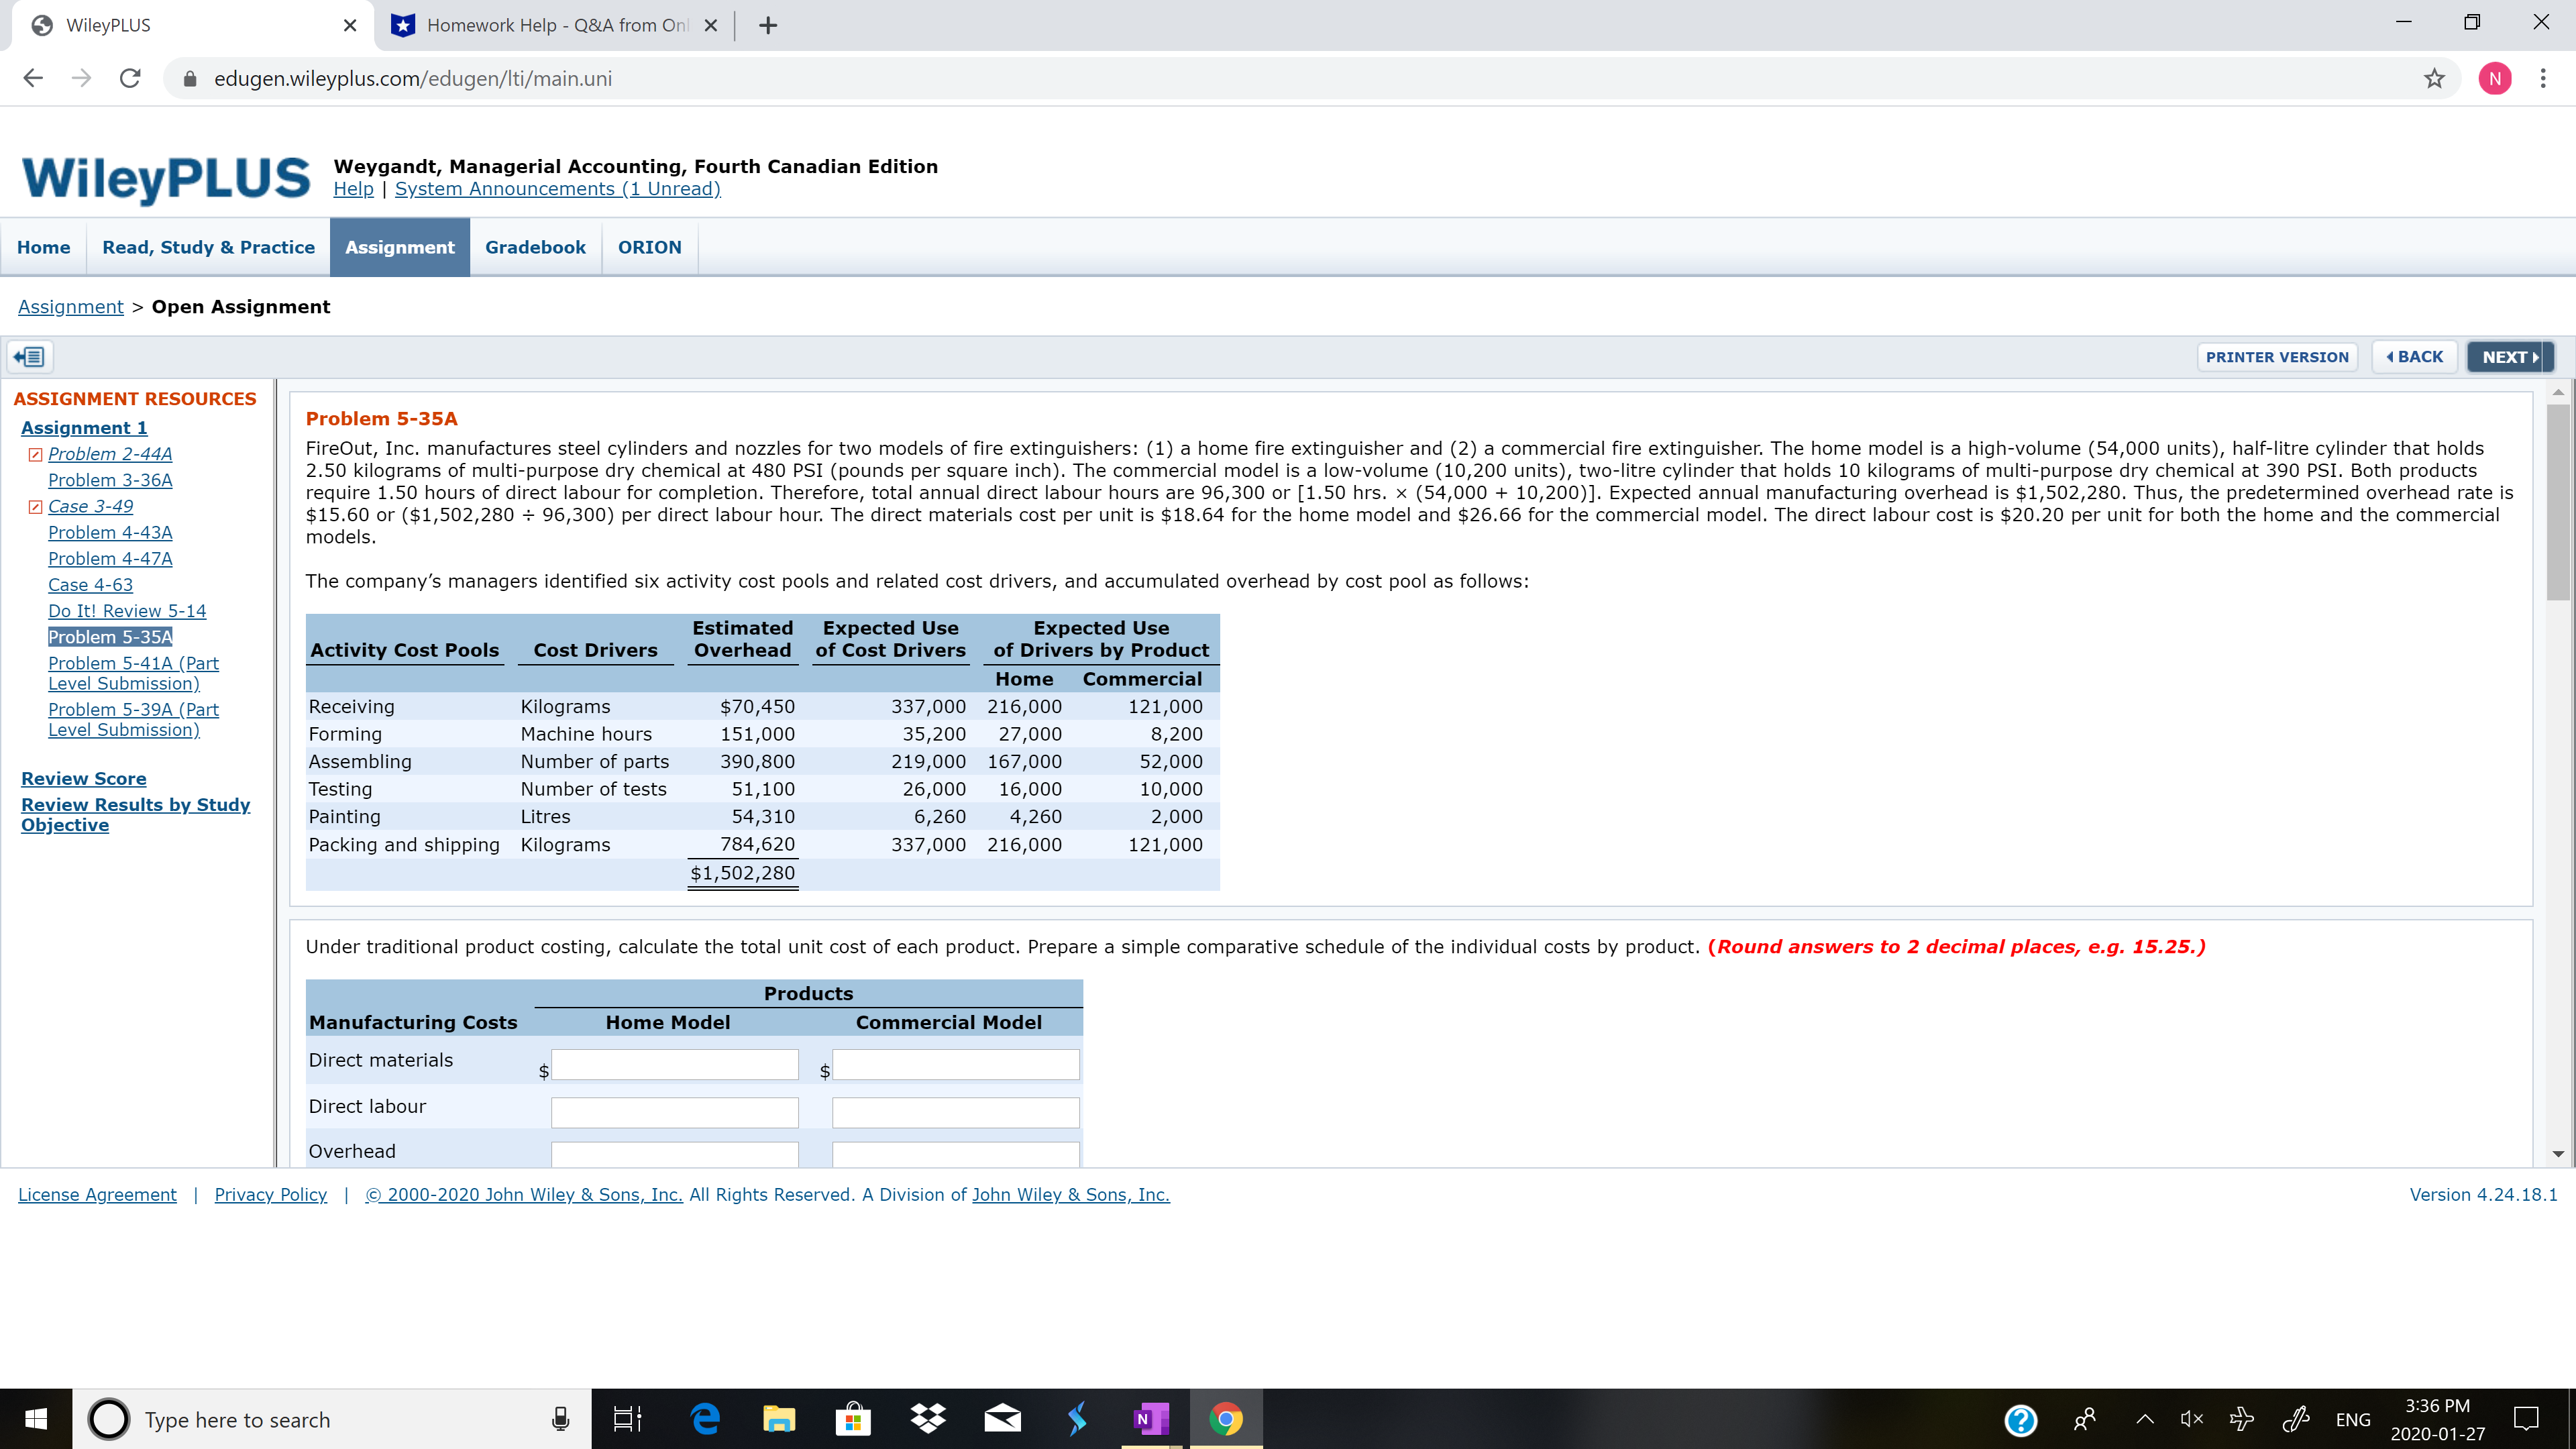The width and height of the screenshot is (2576, 1449).
Task: Open the Chrome profile avatar N
Action: pyautogui.click(x=2494, y=79)
